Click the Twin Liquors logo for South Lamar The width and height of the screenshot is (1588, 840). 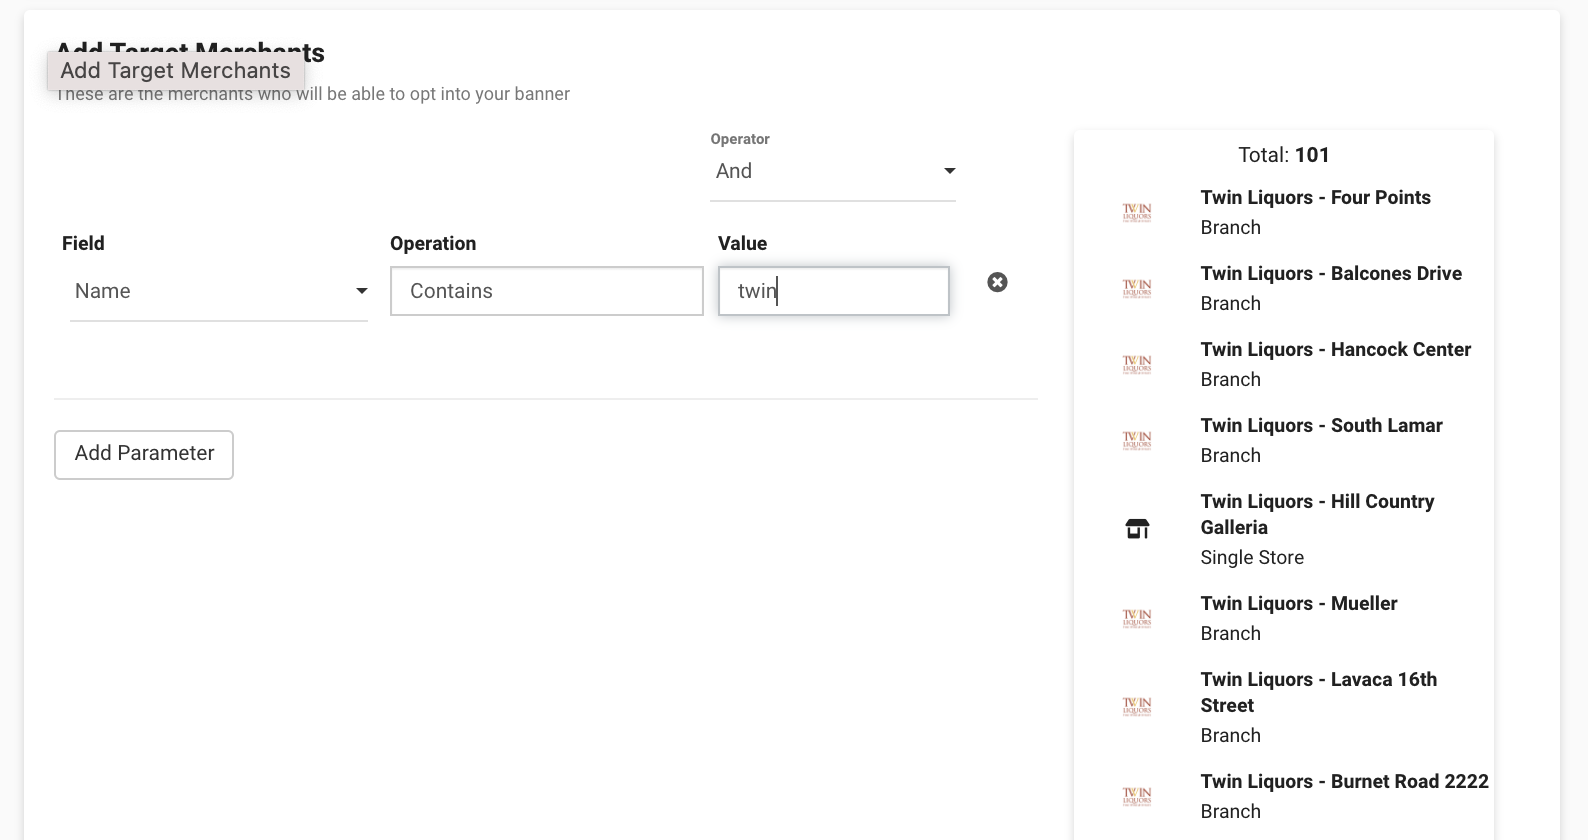coord(1137,441)
